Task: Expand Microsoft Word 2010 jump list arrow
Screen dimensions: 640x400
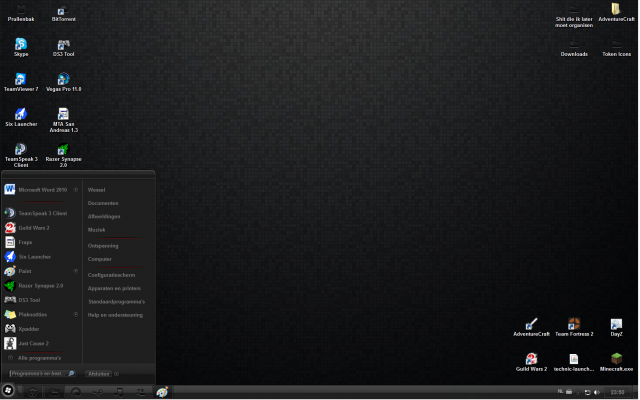Action: click(x=76, y=189)
